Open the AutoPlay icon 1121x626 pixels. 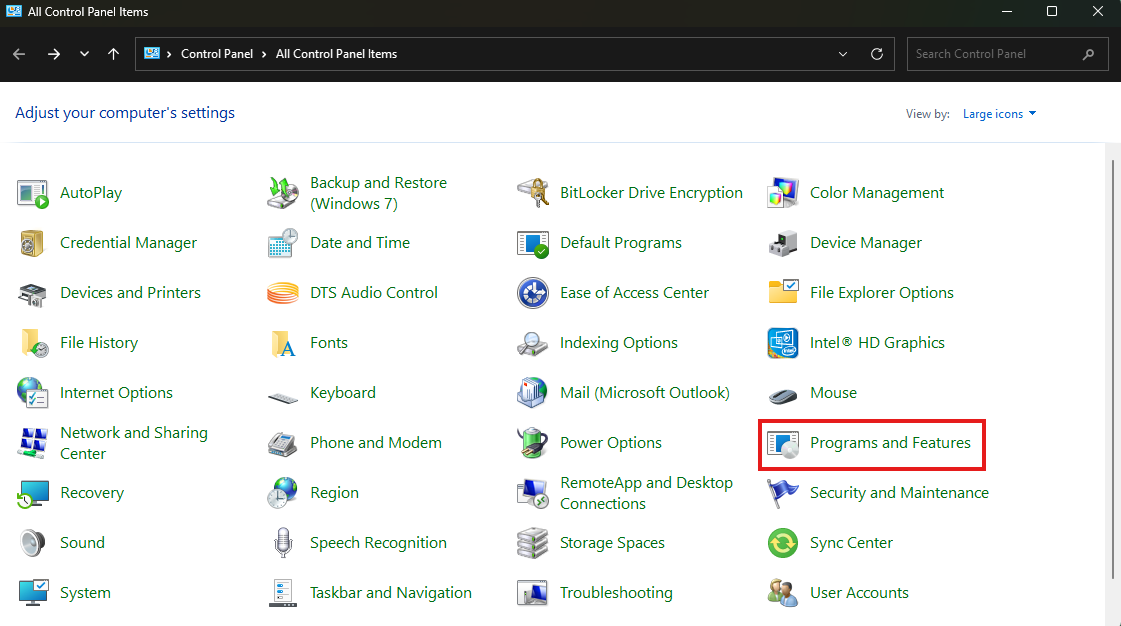[x=32, y=193]
